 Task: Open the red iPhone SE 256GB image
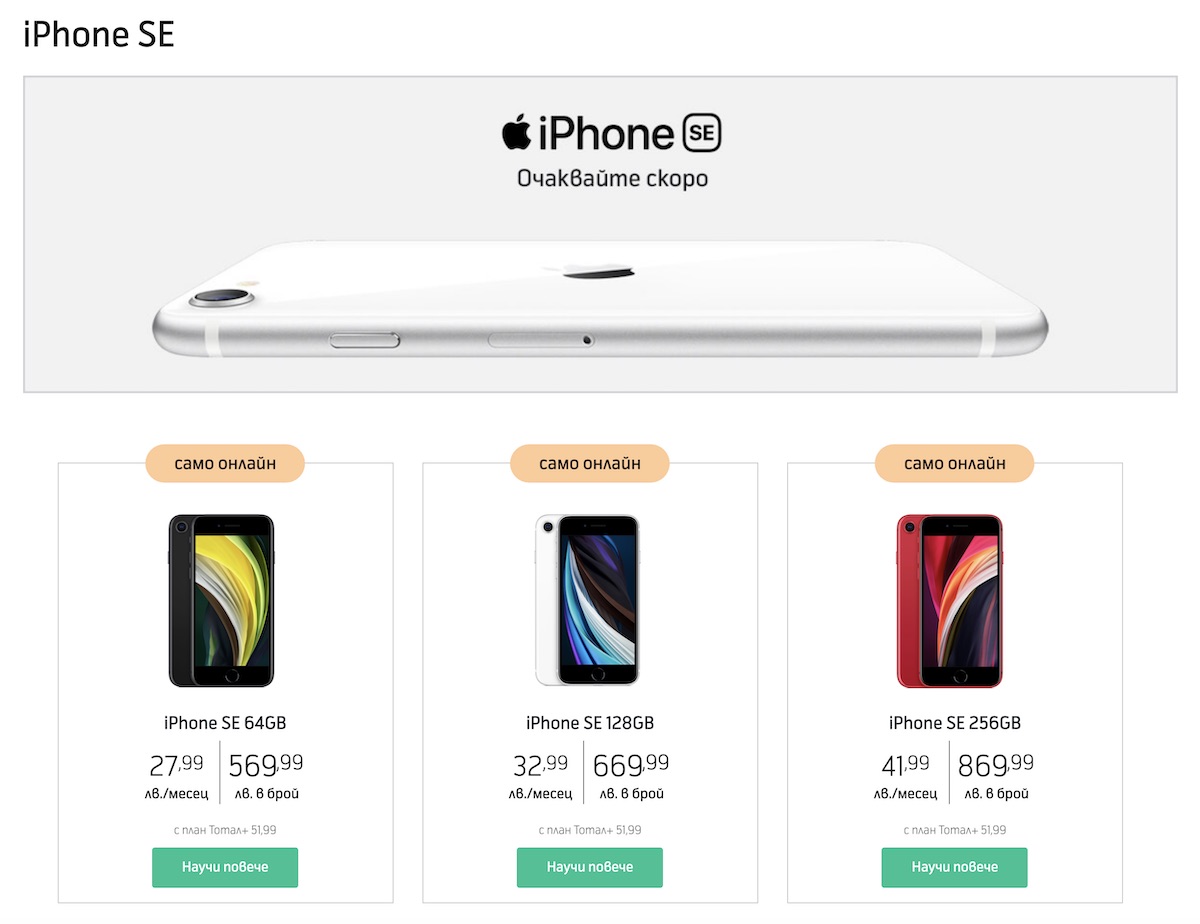click(950, 601)
